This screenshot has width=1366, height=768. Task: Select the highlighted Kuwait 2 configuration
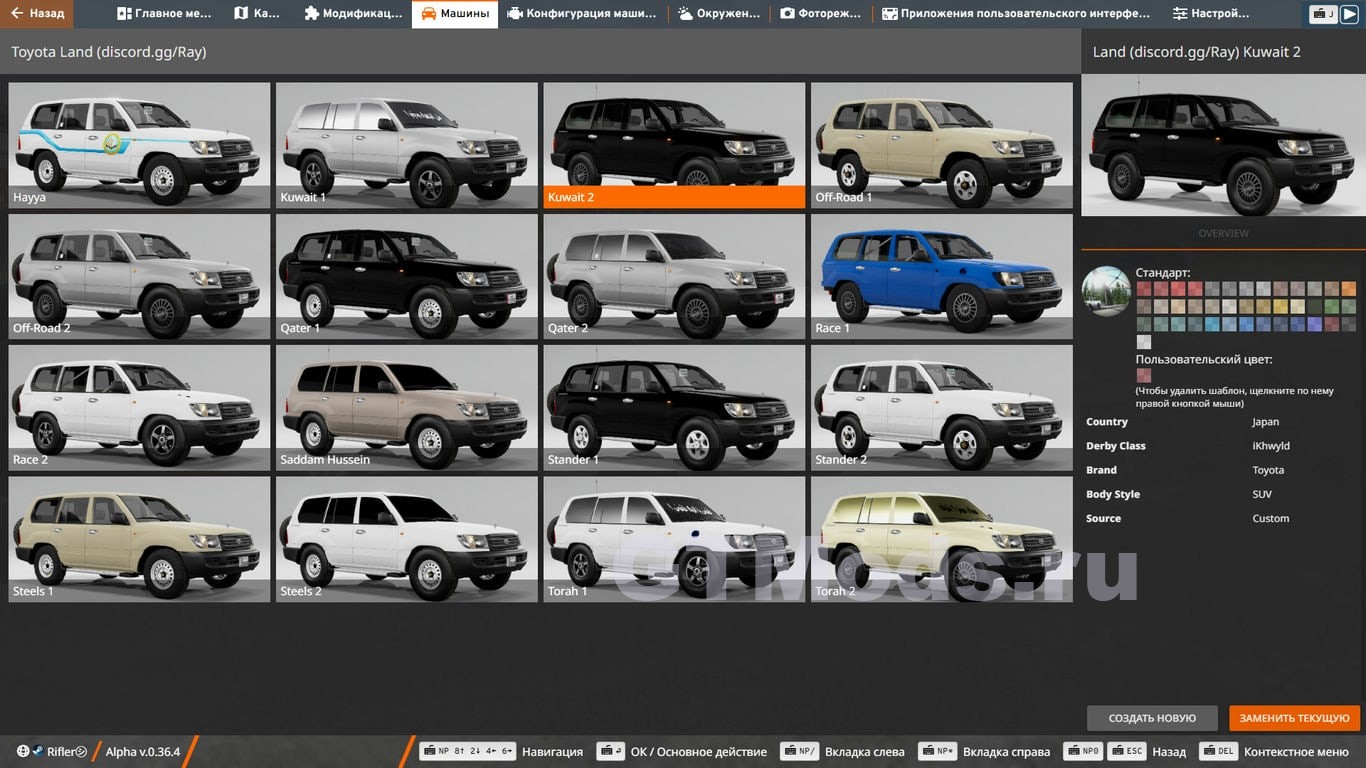[x=674, y=145]
